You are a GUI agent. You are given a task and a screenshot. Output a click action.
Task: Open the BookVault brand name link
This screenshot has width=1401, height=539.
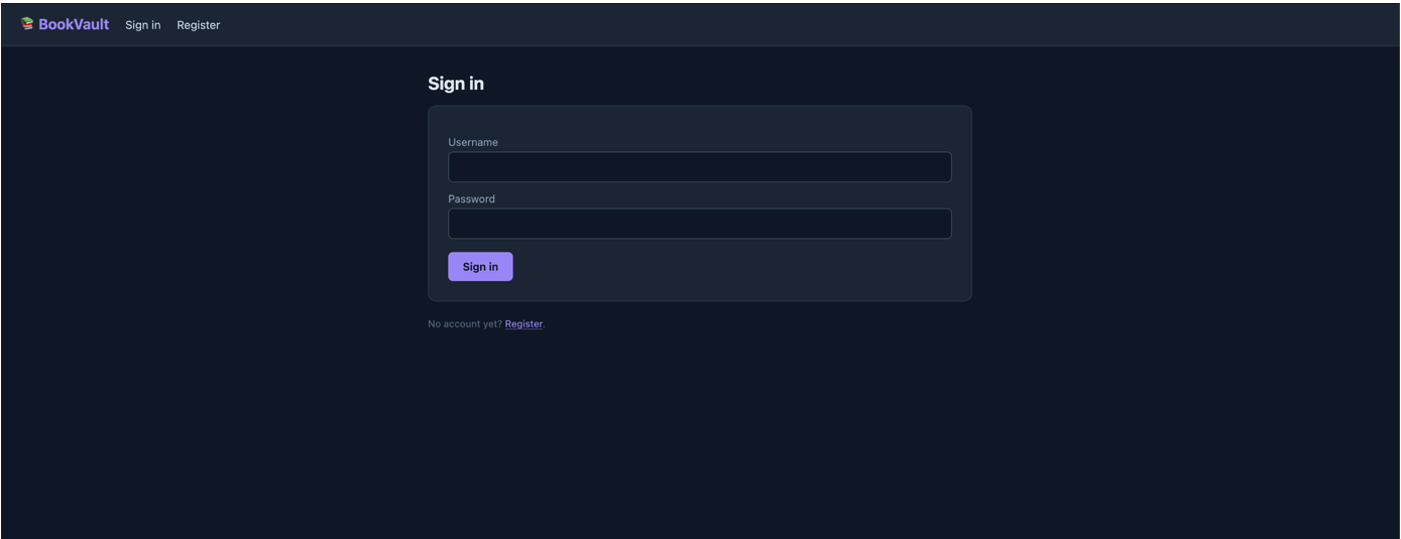pos(74,24)
